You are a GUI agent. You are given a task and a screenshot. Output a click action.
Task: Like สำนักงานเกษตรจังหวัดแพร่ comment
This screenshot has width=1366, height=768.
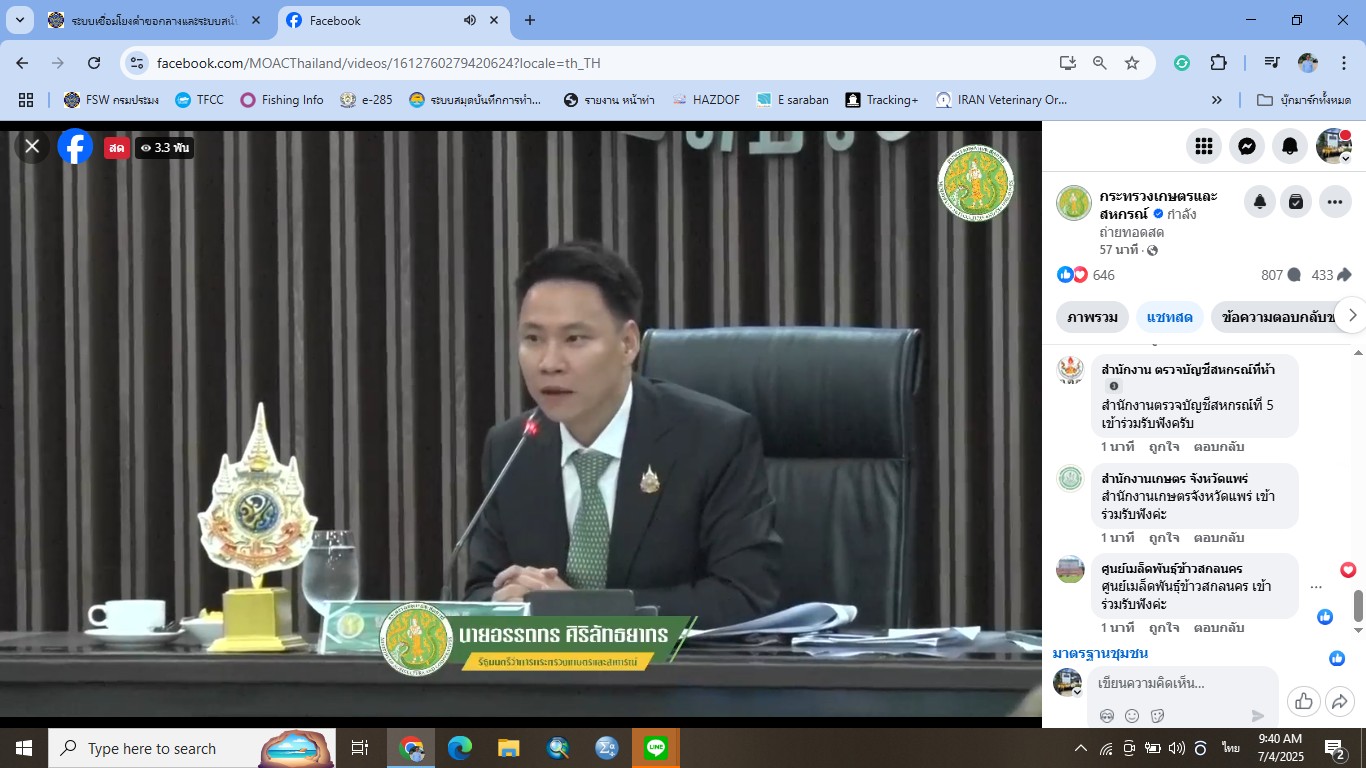coord(1163,537)
